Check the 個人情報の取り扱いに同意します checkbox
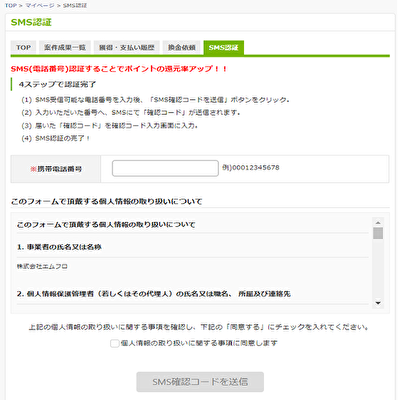Screen dimensions: 400x400 [115, 343]
